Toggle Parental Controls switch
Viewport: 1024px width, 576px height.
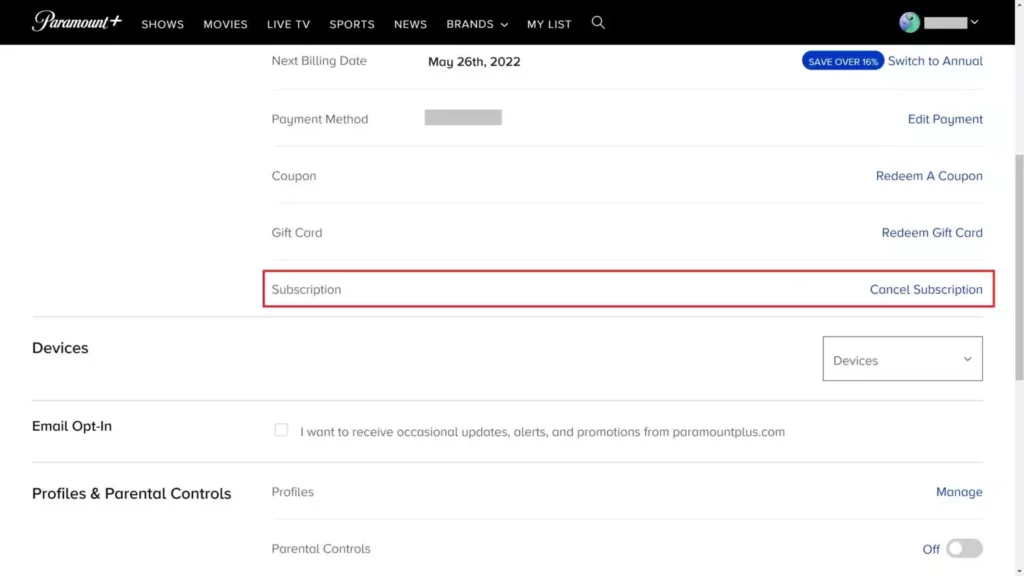[964, 549]
